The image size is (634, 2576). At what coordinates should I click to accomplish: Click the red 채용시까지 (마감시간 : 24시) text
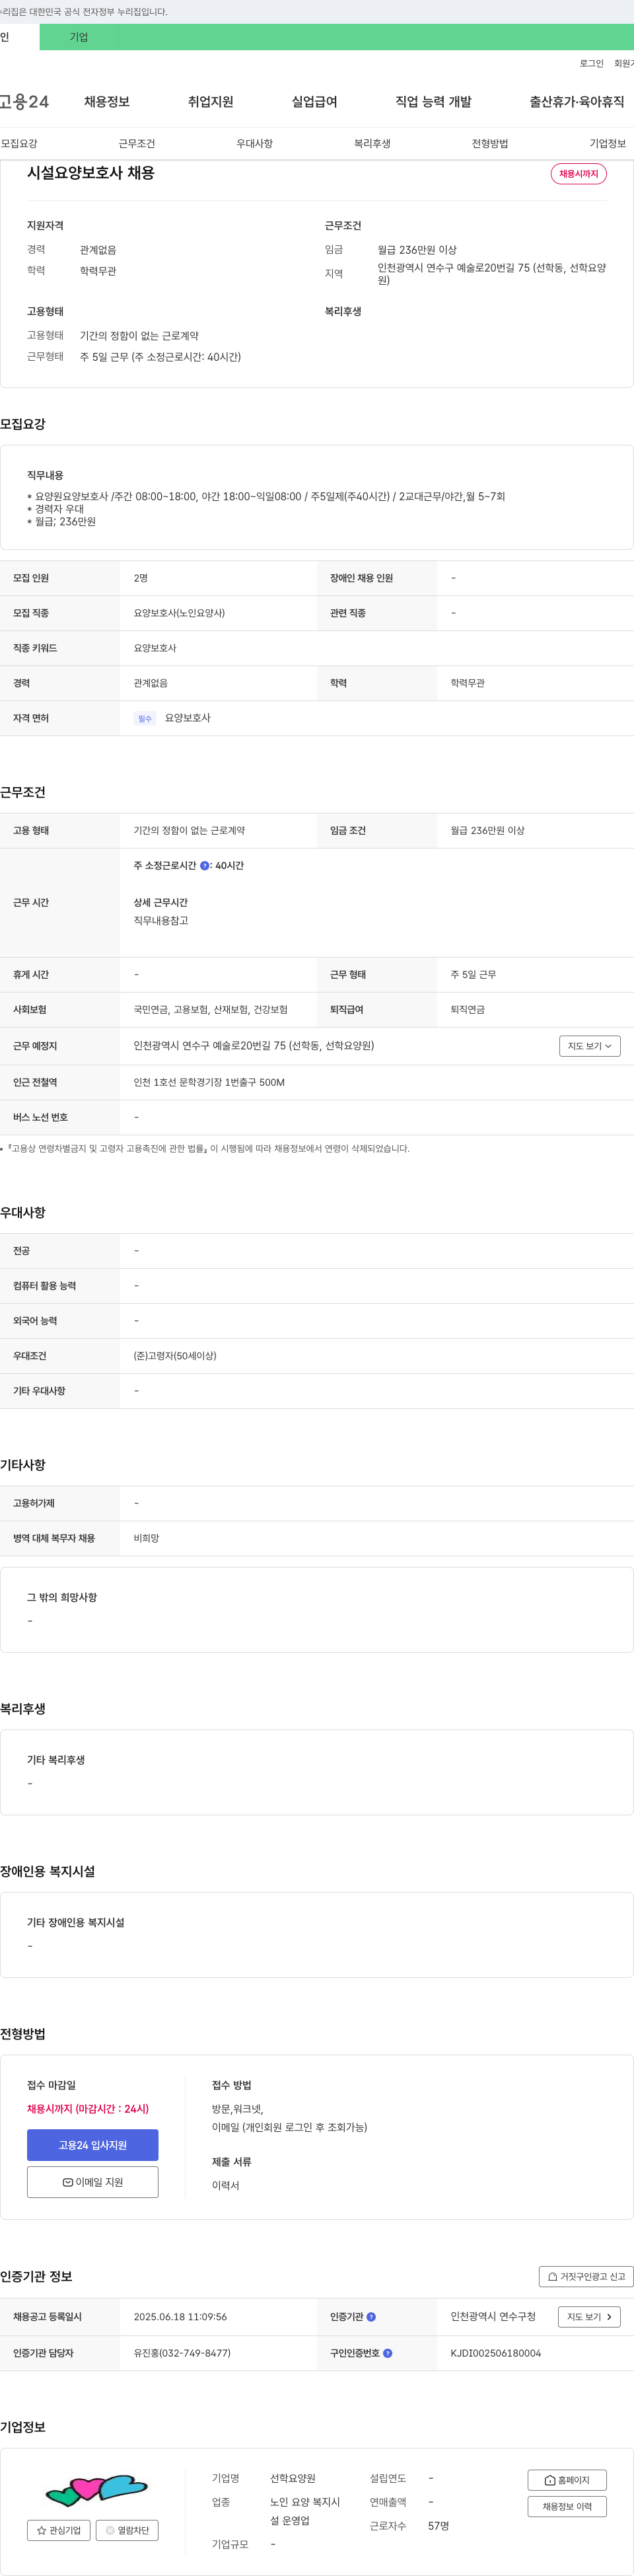[x=88, y=2109]
